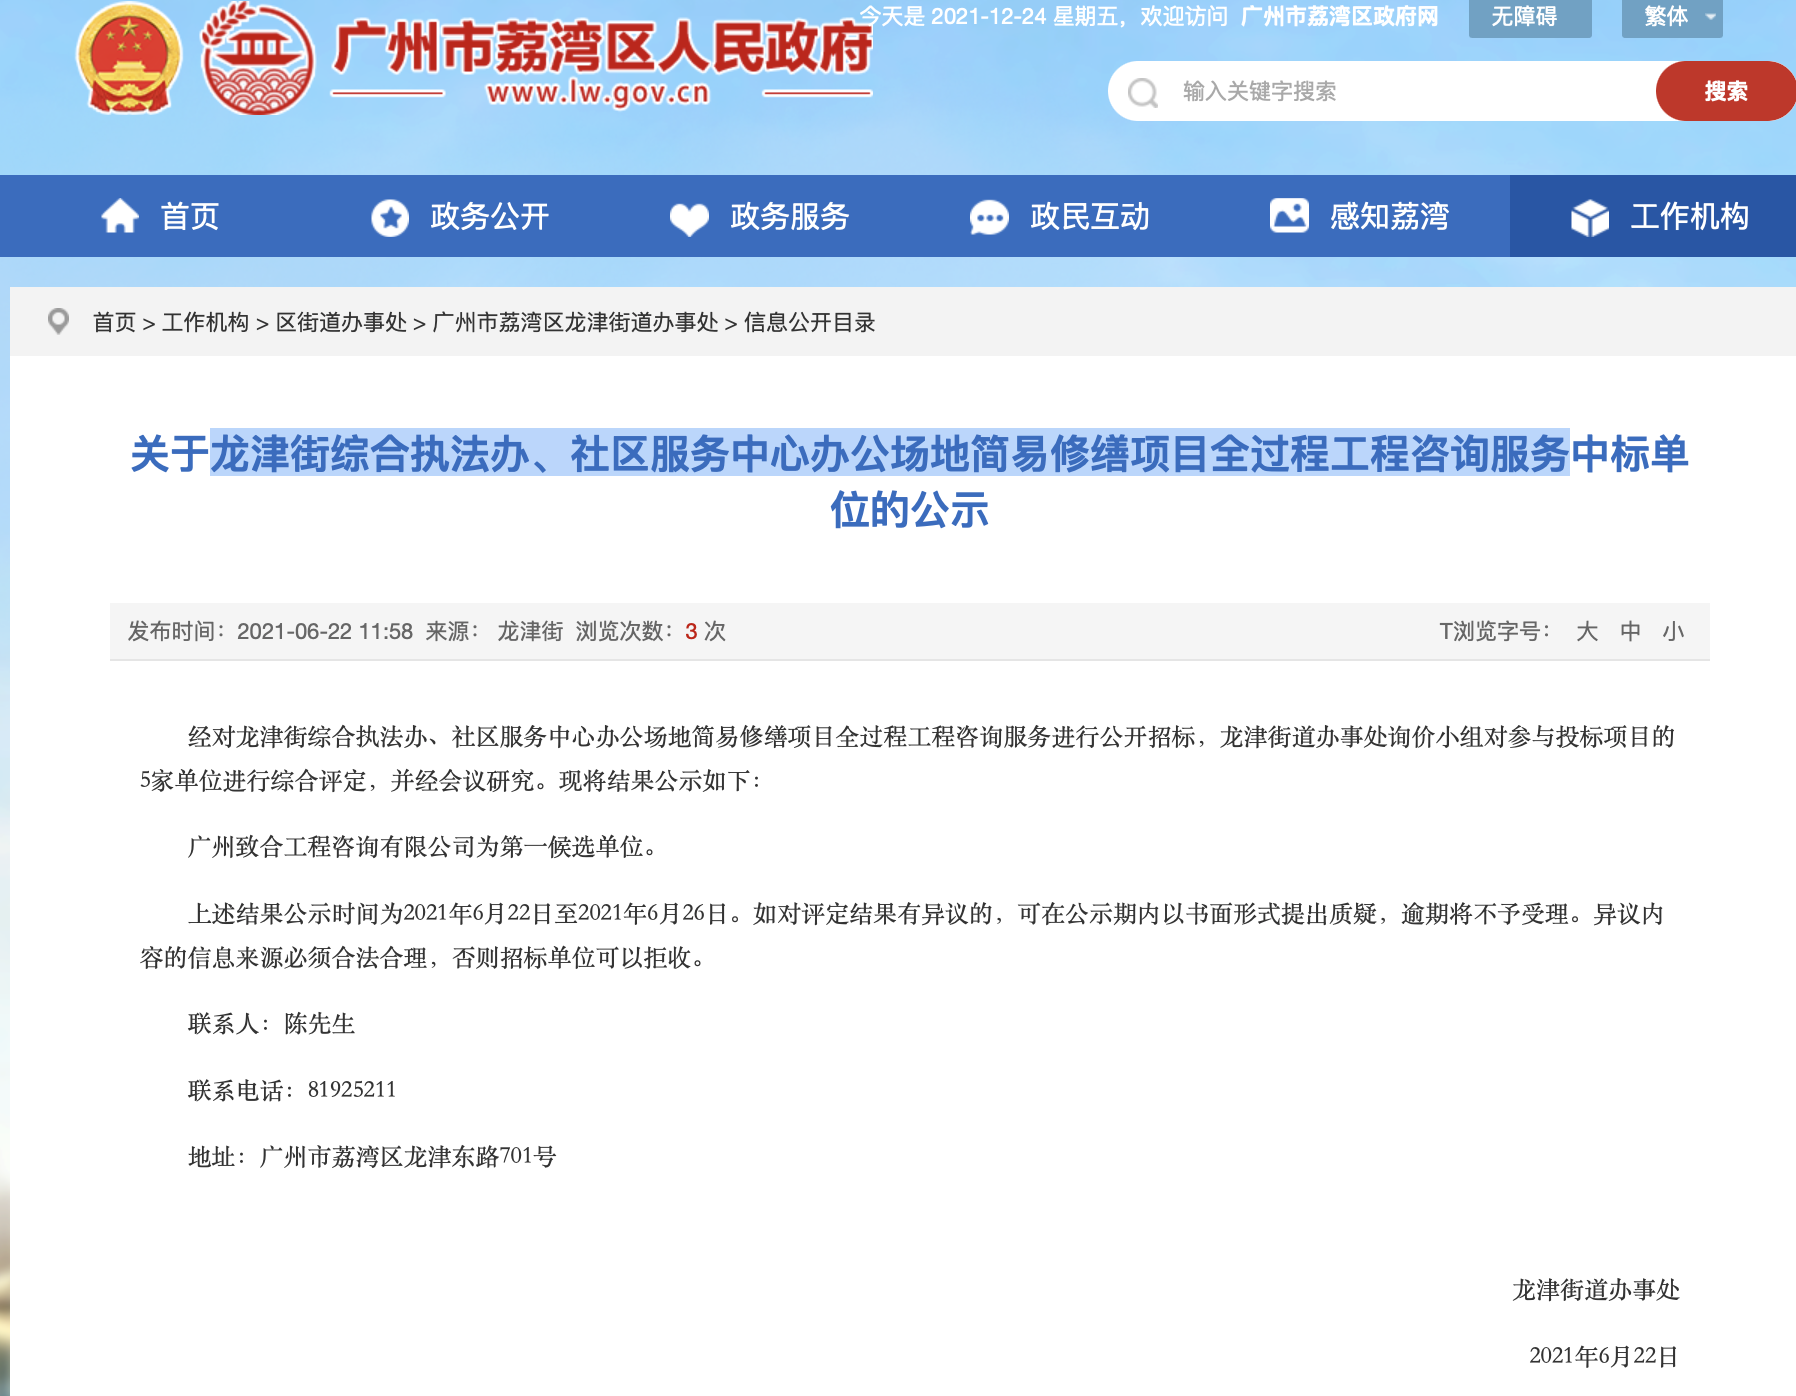Open the 繁体 language dropdown
Image resolution: width=1796 pixels, height=1396 pixels.
tap(1672, 17)
